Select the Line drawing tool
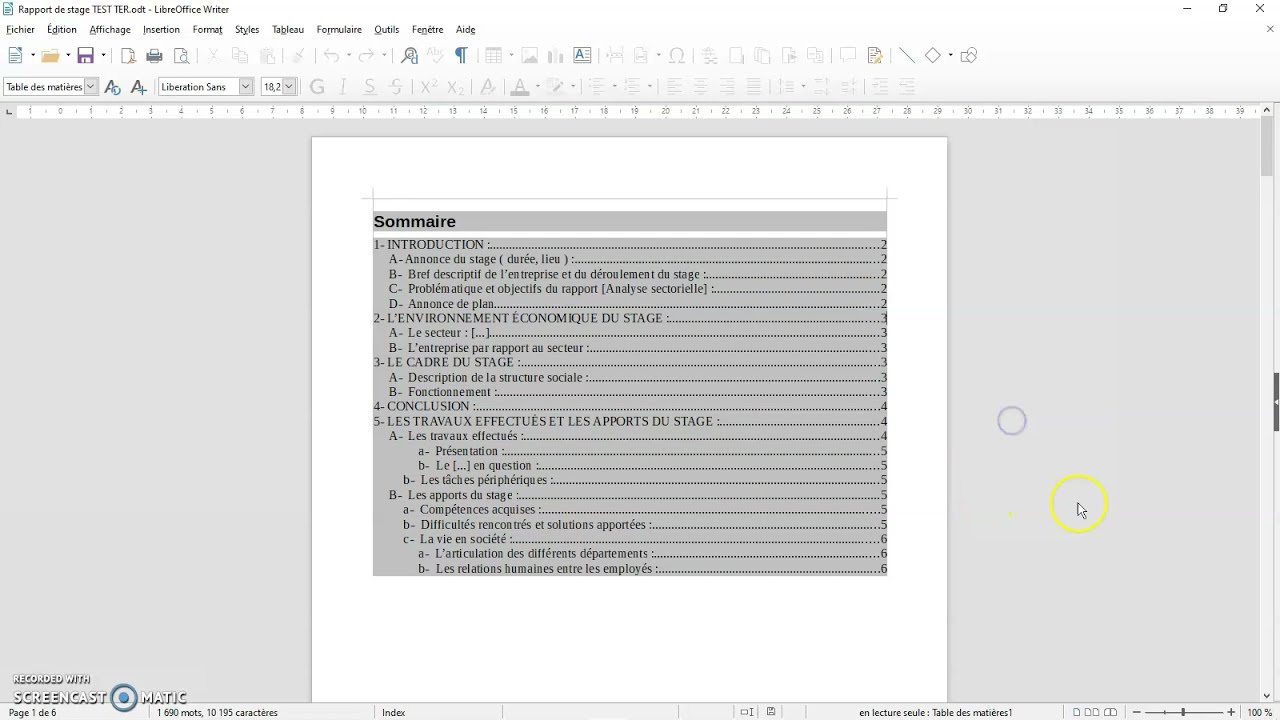The height and width of the screenshot is (720, 1280). pyautogui.click(x=906, y=56)
